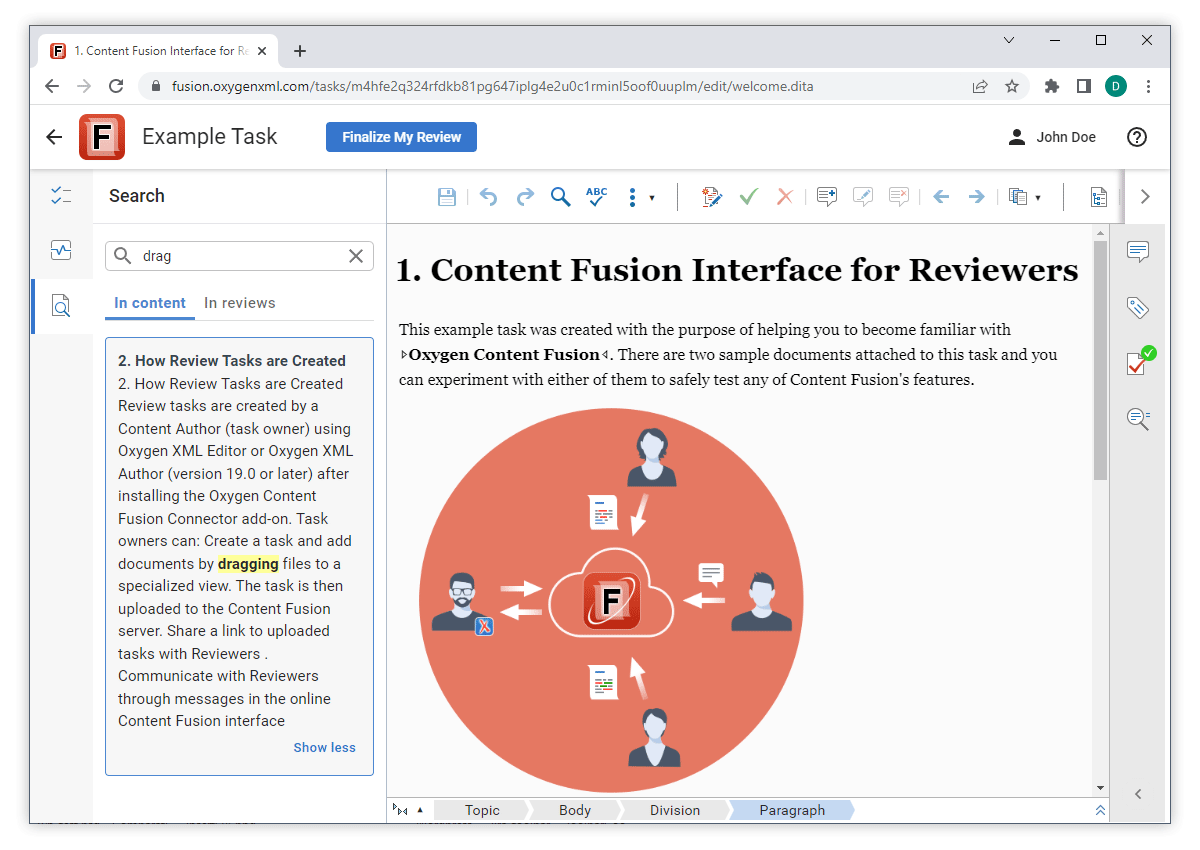This screenshot has height=850, width=1200.
Task: Click Finalize My Review button
Action: [401, 137]
